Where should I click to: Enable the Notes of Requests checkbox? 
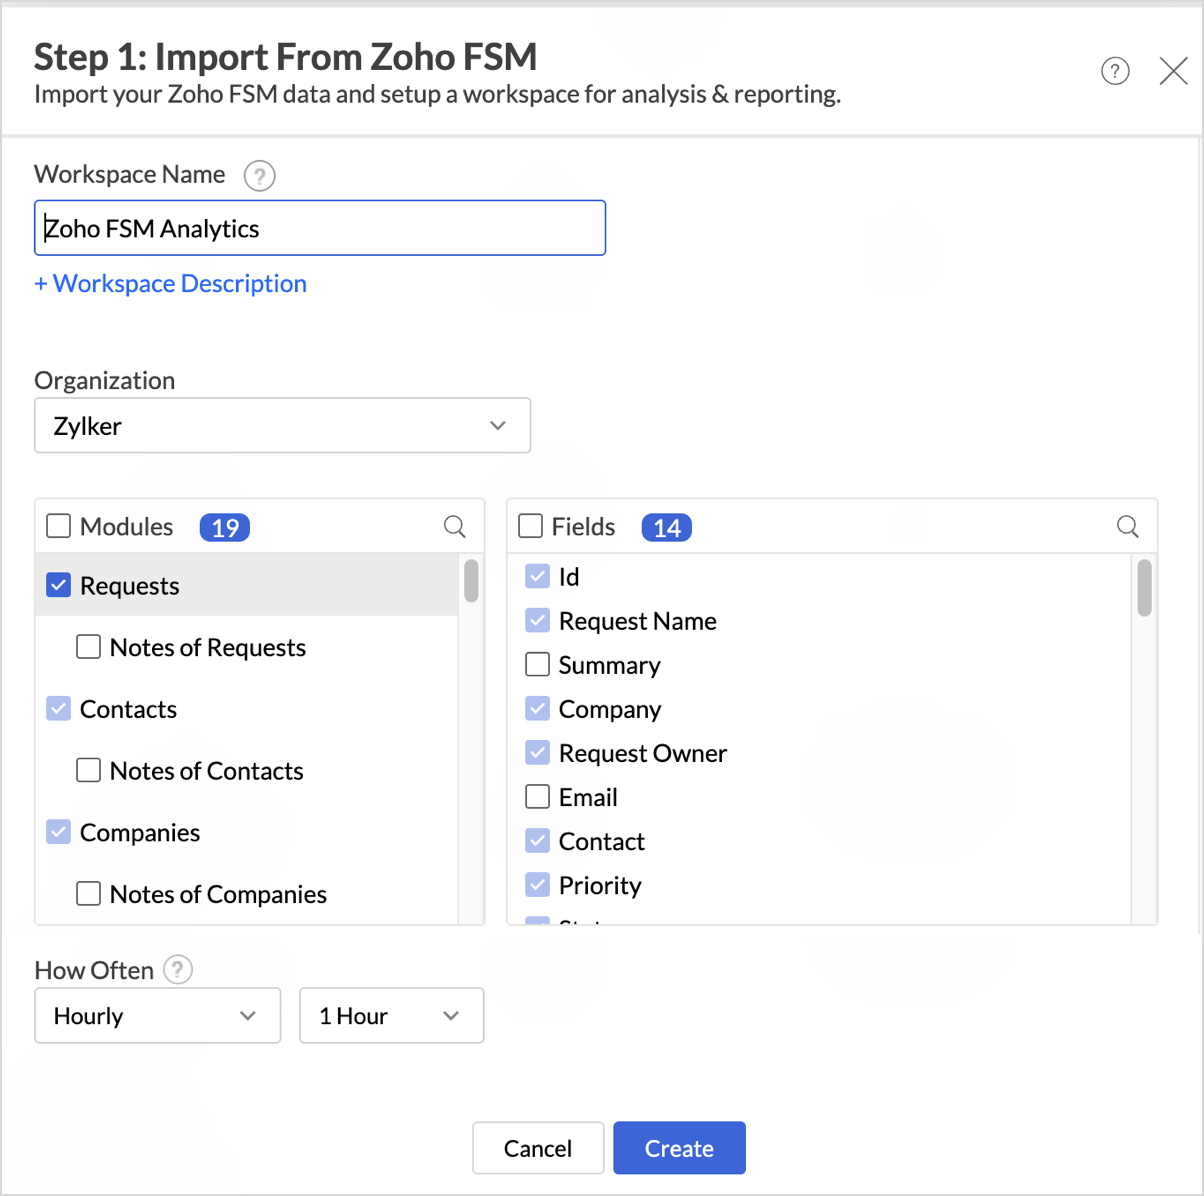(89, 647)
